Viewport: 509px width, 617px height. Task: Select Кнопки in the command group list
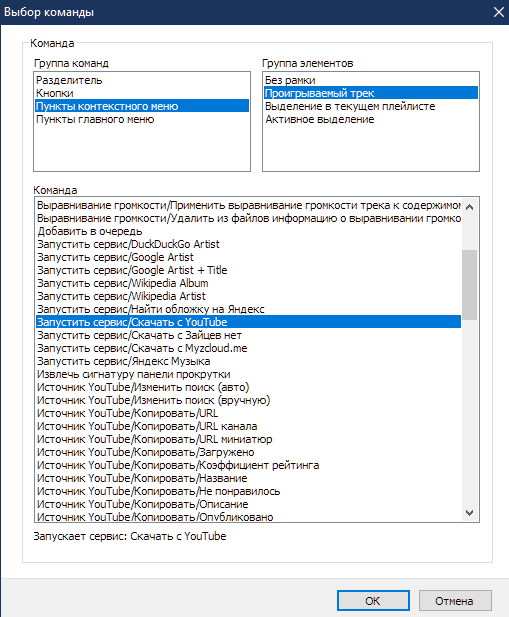coord(142,93)
